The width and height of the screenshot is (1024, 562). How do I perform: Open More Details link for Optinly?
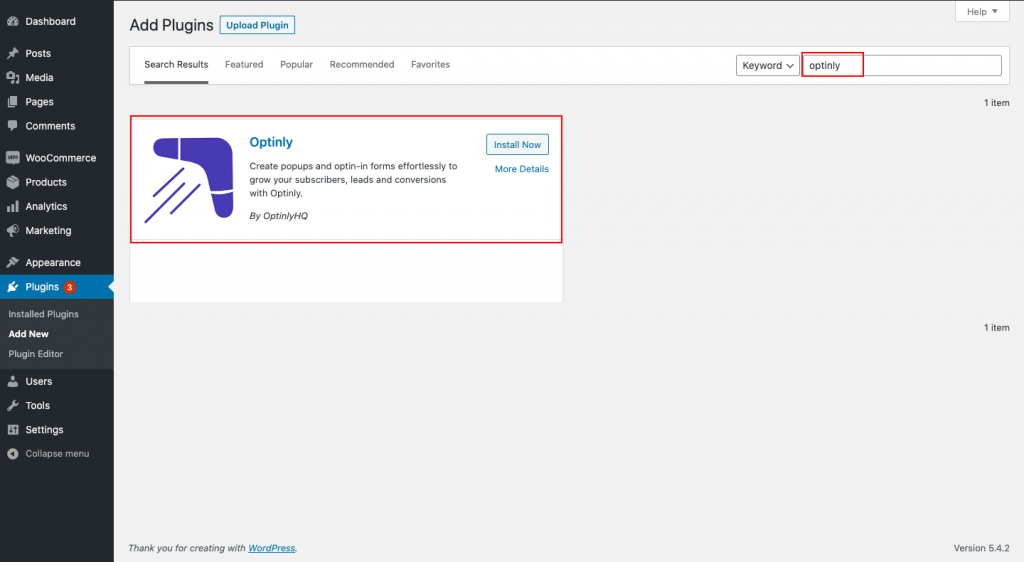tap(522, 169)
